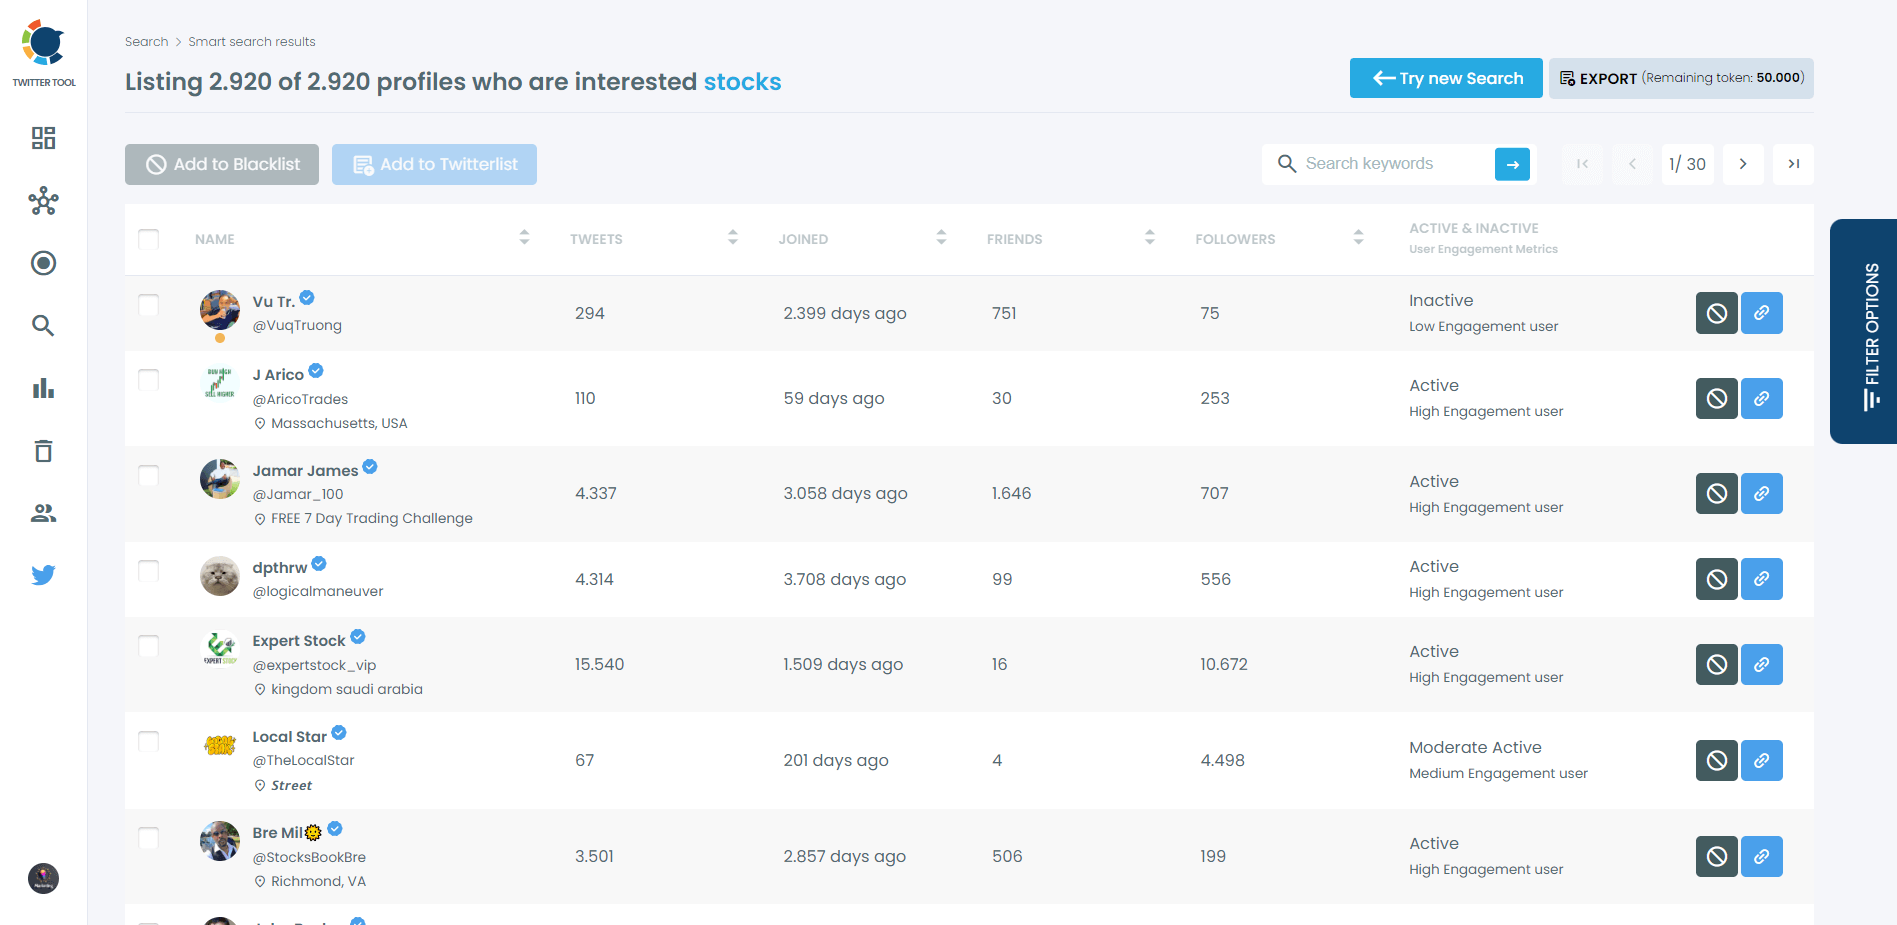Open Jamar James profile via link icon

(x=1761, y=493)
